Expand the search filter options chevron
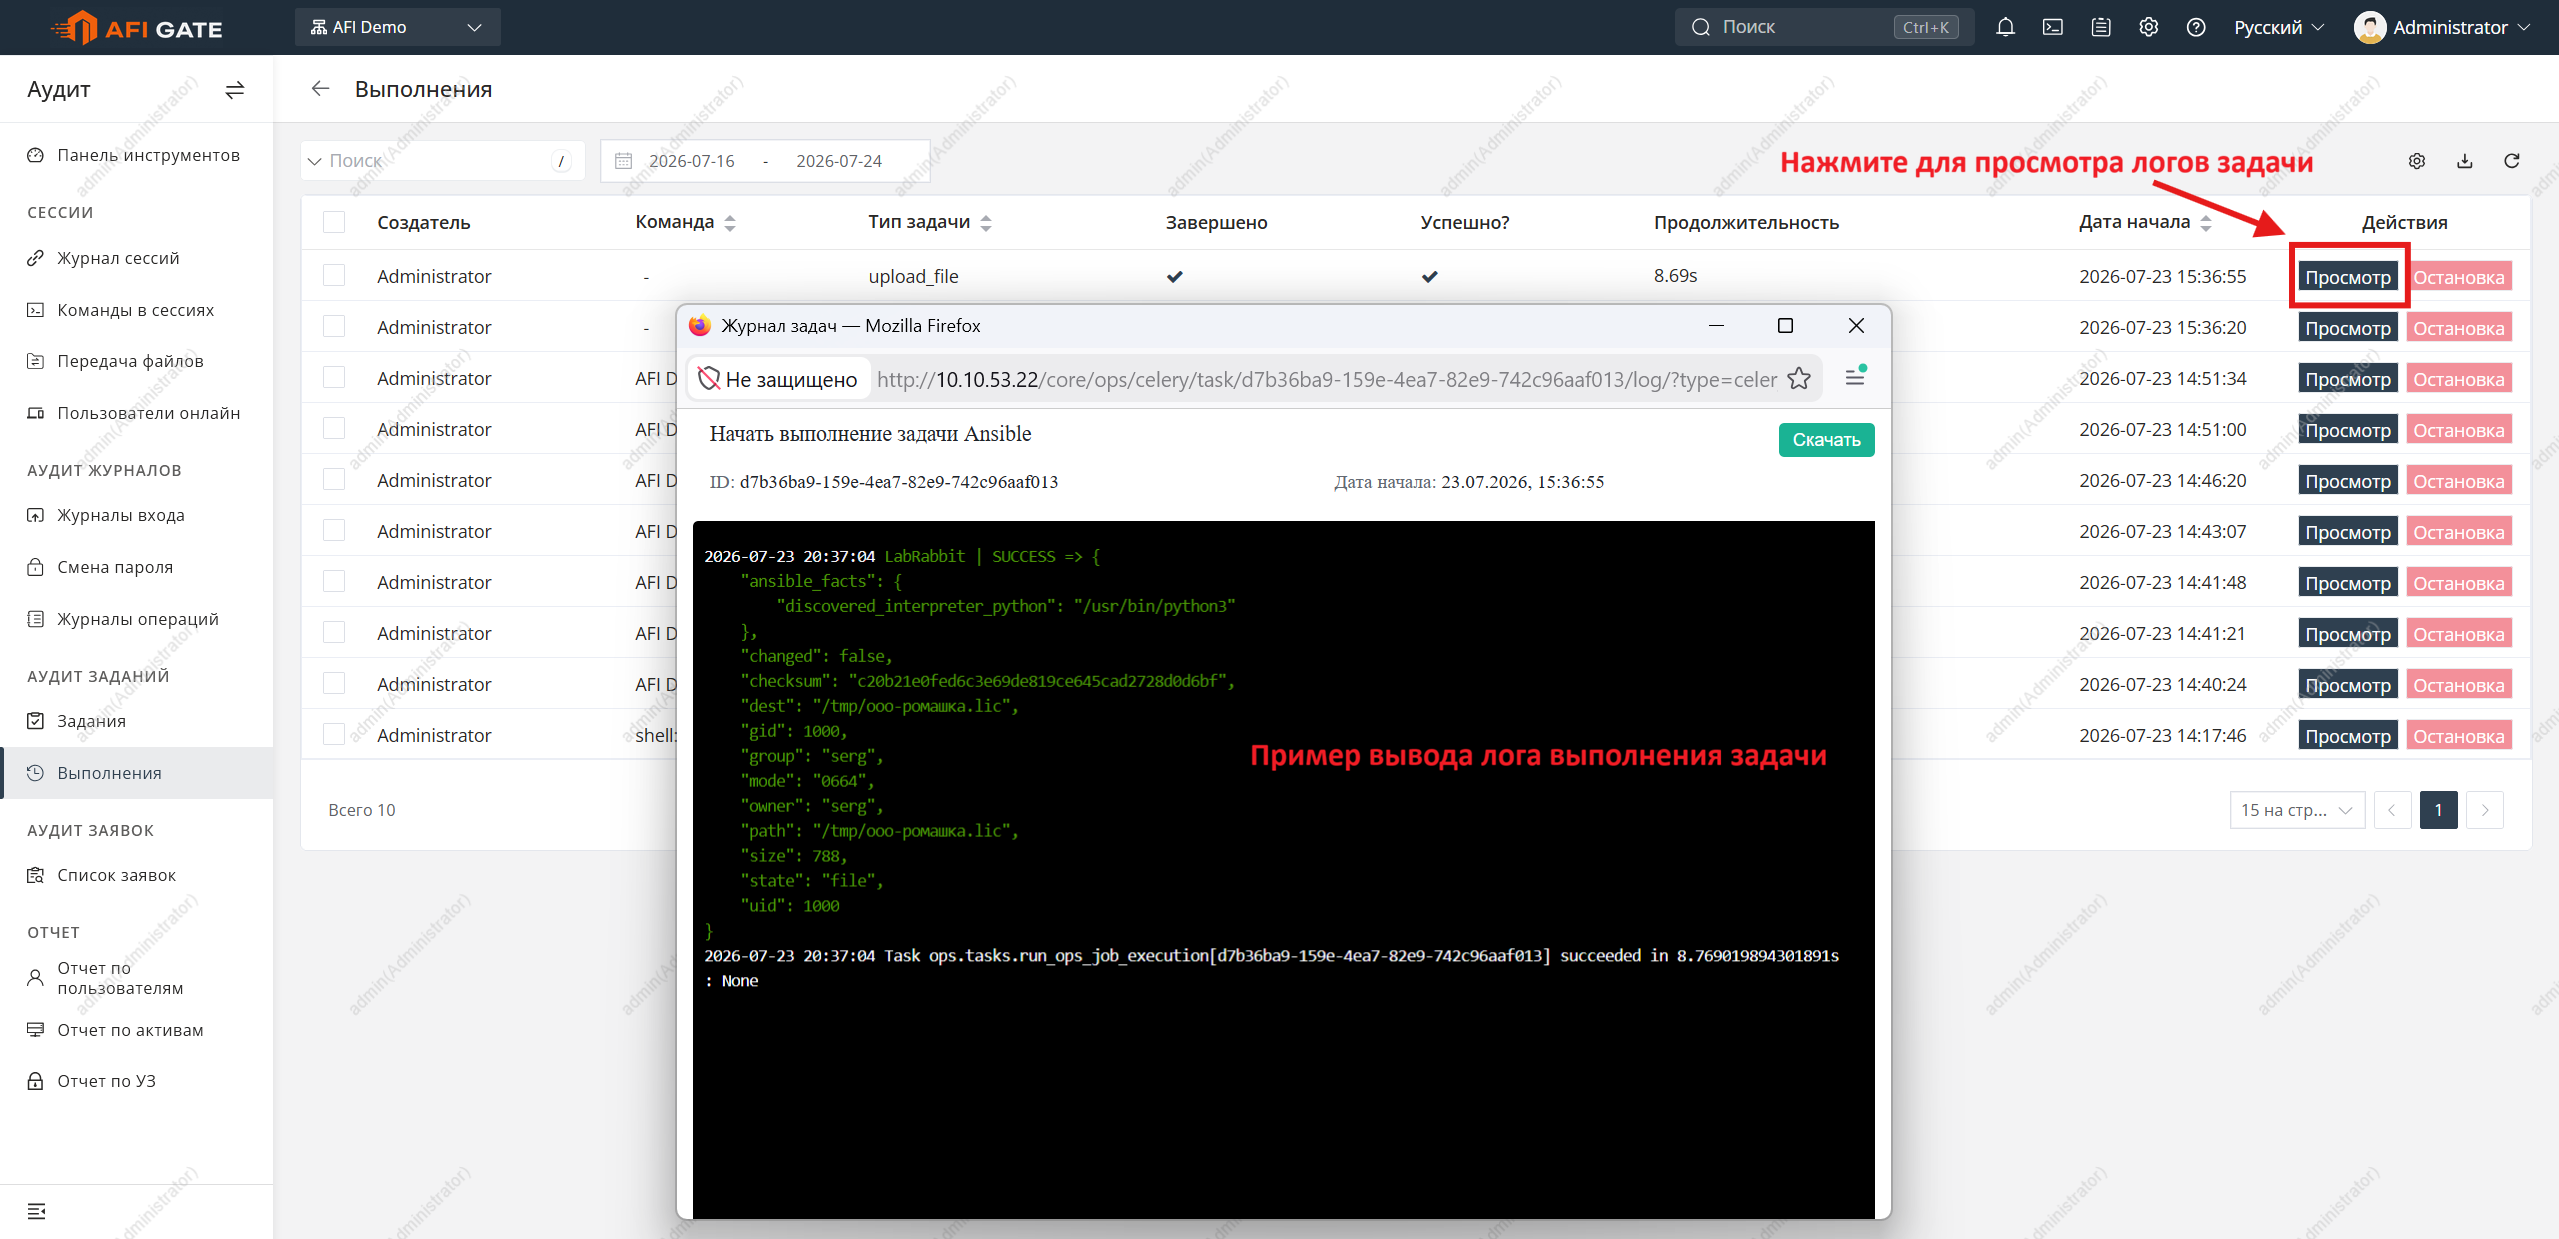The width and height of the screenshot is (2559, 1239). coord(315,161)
